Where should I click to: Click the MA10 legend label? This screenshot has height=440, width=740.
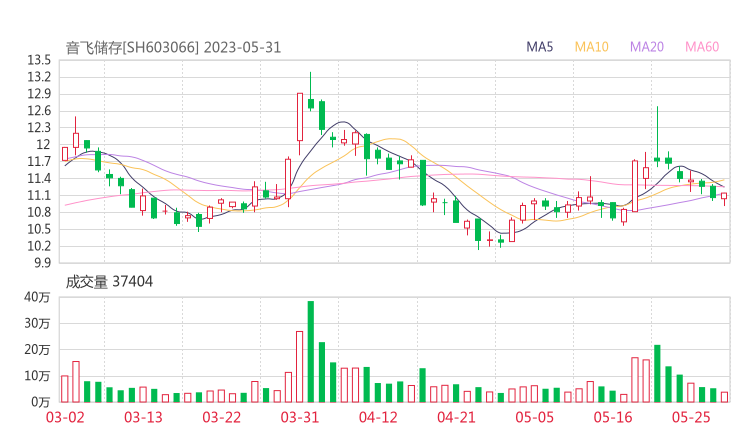(591, 47)
